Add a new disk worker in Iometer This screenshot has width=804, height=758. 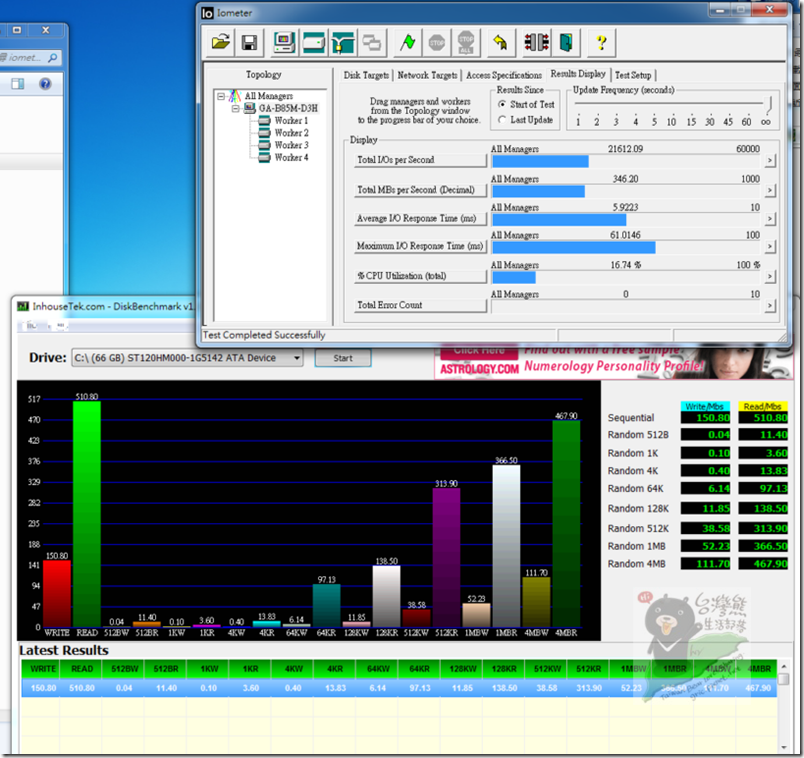[313, 42]
